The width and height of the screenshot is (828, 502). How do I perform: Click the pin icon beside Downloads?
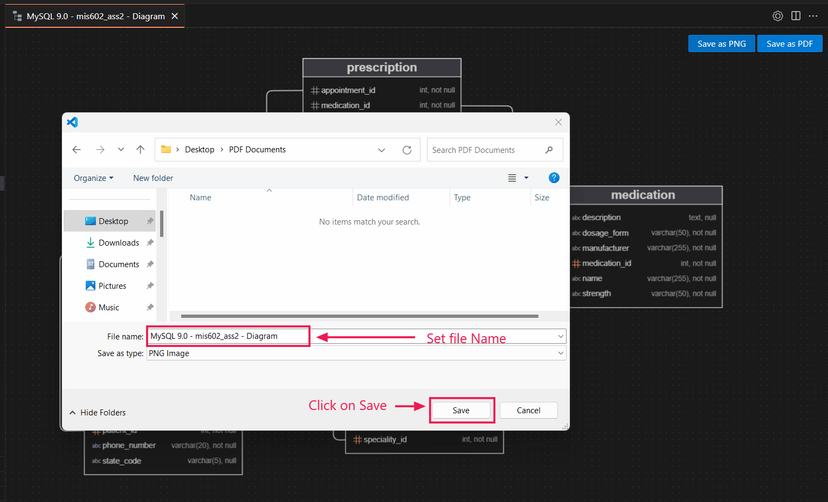[150, 243]
